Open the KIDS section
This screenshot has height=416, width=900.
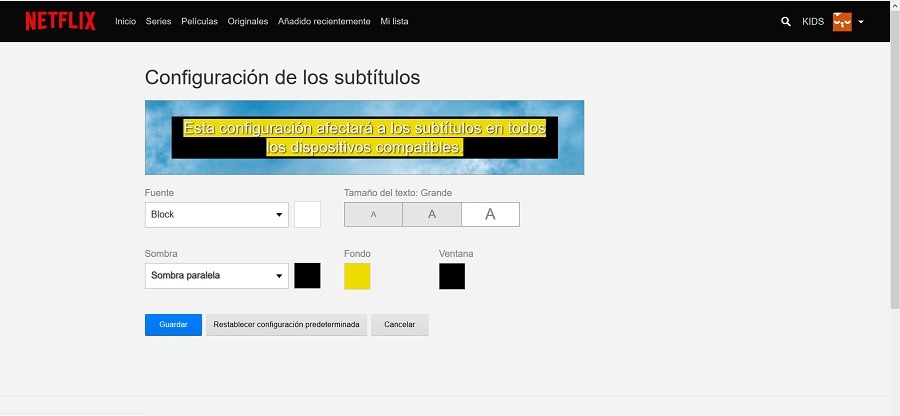pyautogui.click(x=813, y=22)
